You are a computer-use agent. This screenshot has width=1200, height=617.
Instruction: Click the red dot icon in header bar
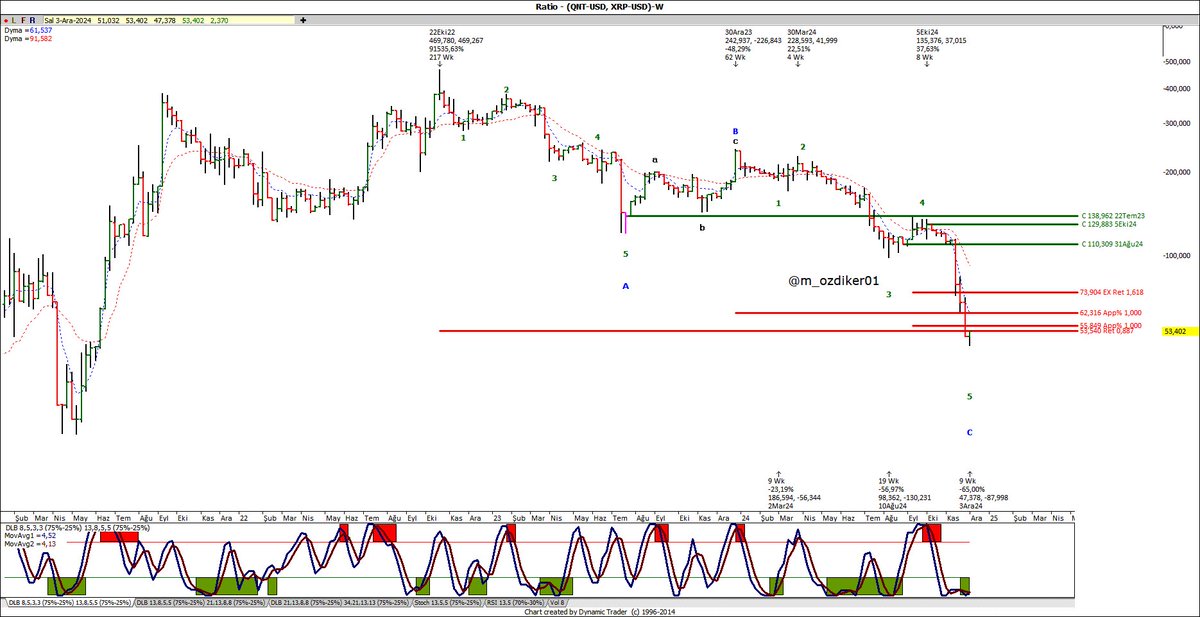click(x=8, y=19)
